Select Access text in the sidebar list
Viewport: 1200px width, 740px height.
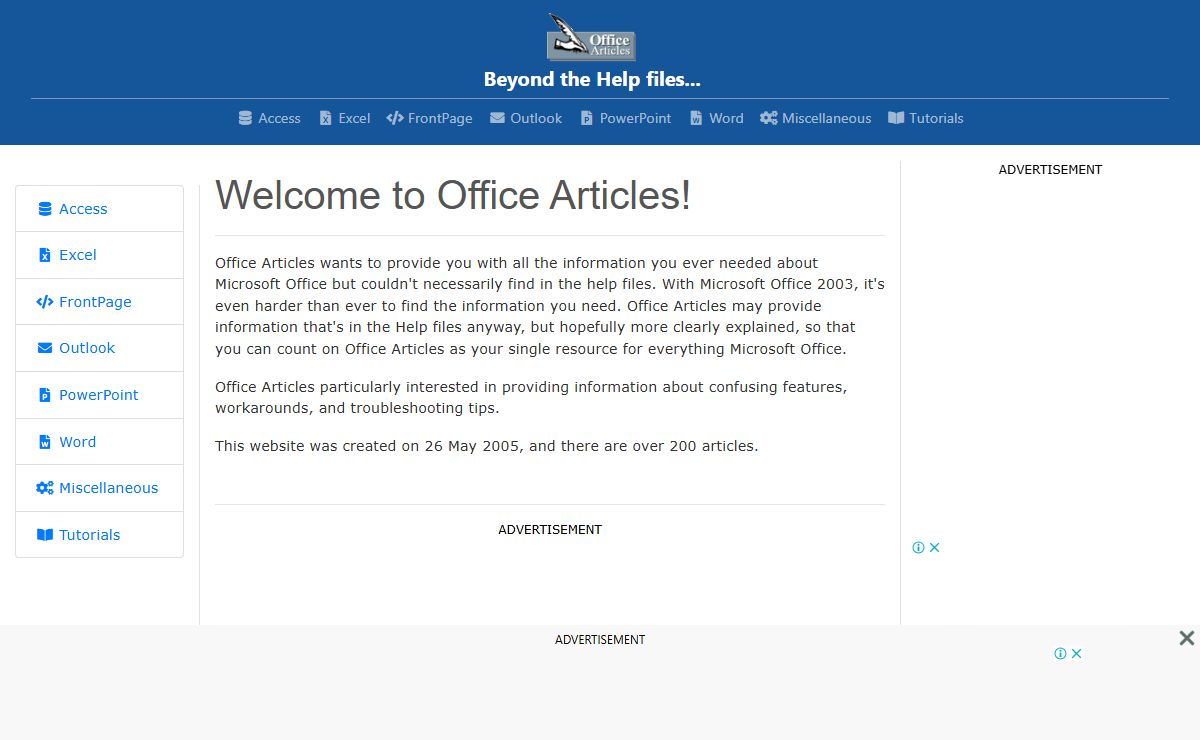(83, 209)
